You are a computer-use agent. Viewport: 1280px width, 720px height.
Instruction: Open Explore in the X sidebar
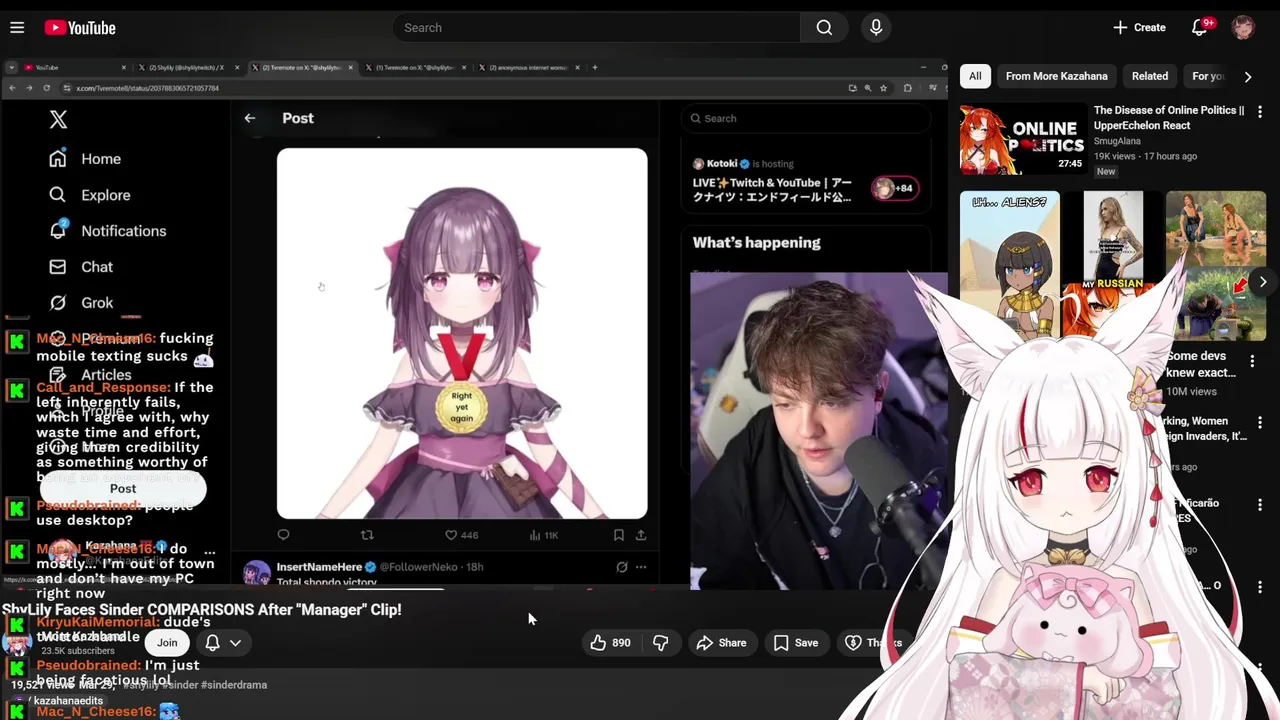[x=90, y=195]
